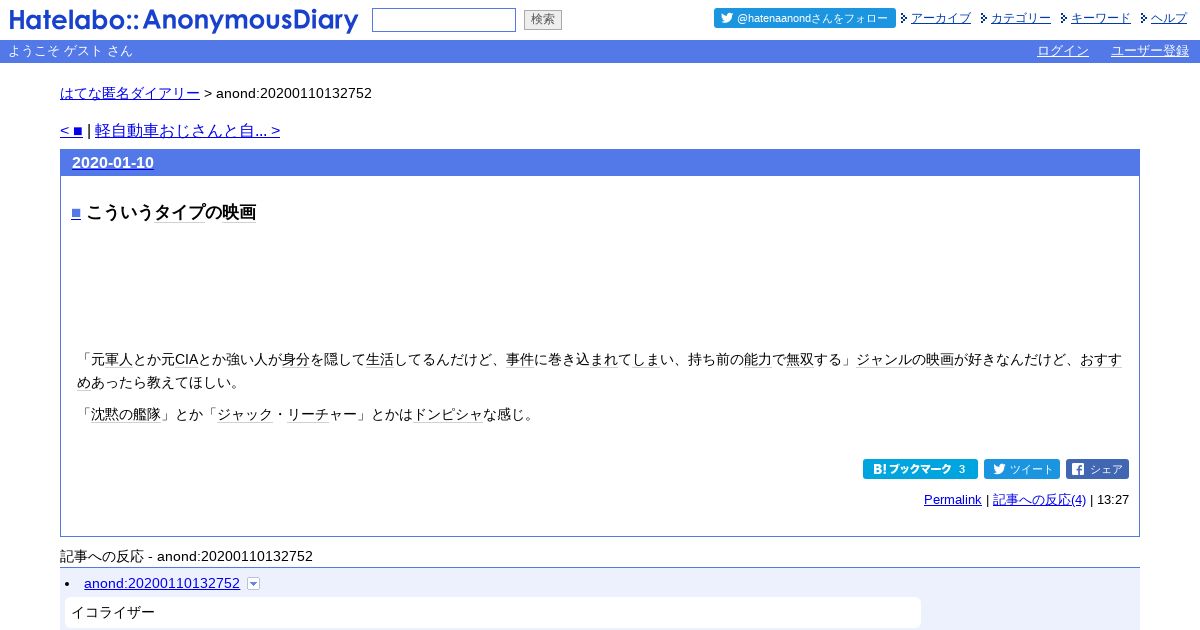Click the ツイート tweet button
Image resolution: width=1200 pixels, height=630 pixels.
(1022, 469)
